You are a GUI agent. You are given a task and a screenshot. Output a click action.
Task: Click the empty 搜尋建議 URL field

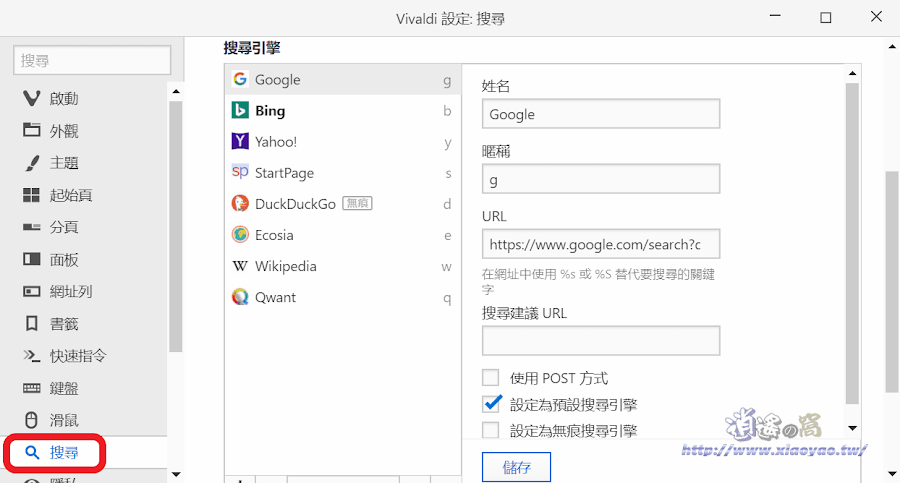point(601,341)
